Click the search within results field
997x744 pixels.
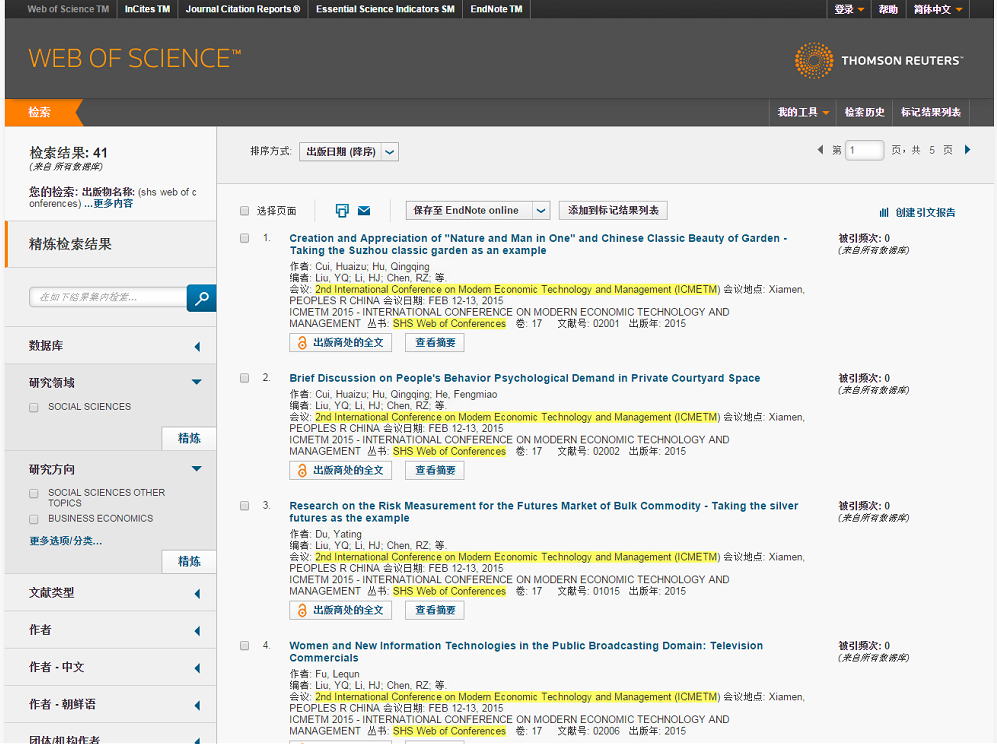click(x=108, y=298)
